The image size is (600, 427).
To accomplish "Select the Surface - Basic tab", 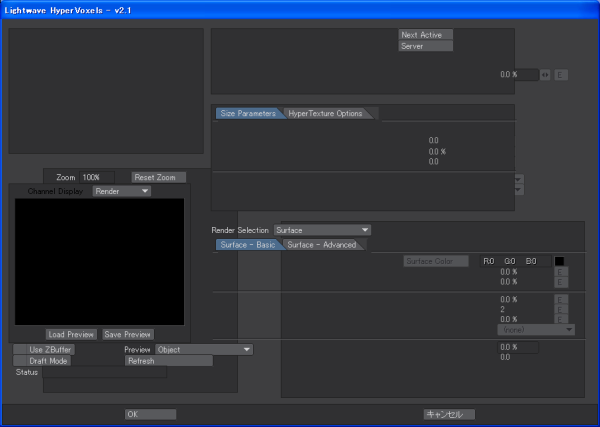I will point(248,245).
